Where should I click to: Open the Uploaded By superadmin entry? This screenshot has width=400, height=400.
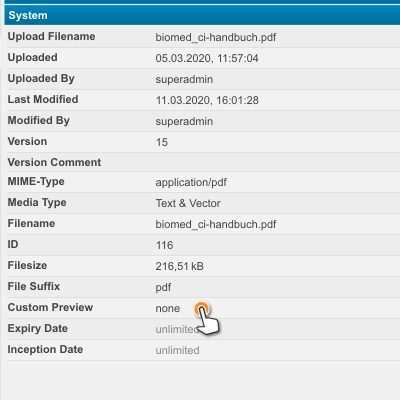(184, 79)
